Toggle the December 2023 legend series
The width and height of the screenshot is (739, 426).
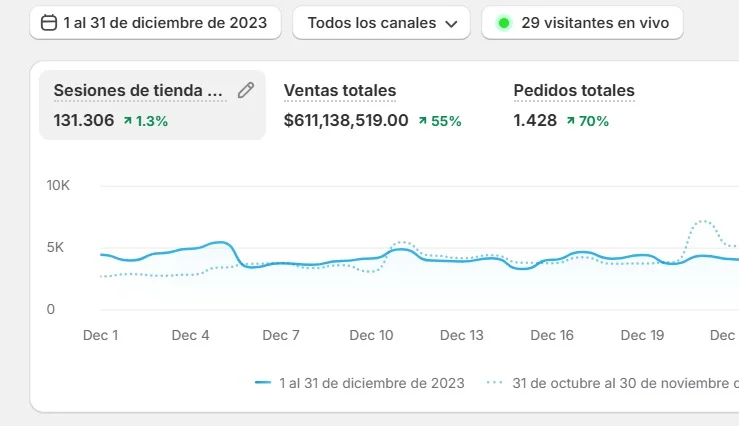click(371, 382)
